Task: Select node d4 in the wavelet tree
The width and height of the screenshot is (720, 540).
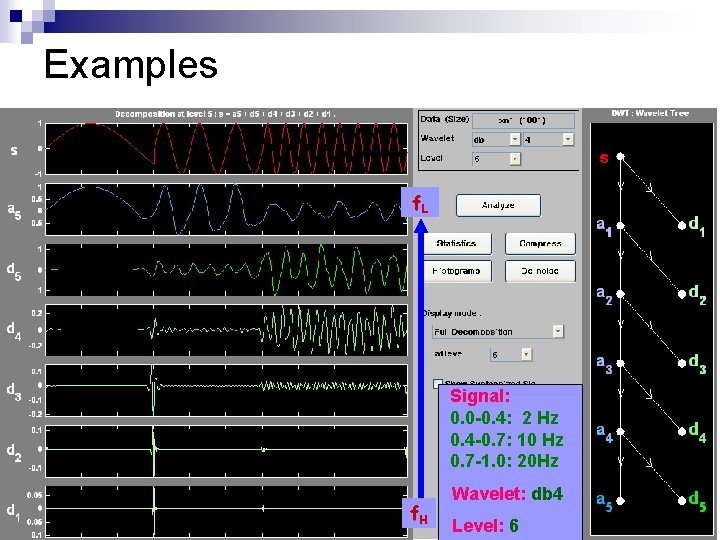Action: tap(682, 431)
